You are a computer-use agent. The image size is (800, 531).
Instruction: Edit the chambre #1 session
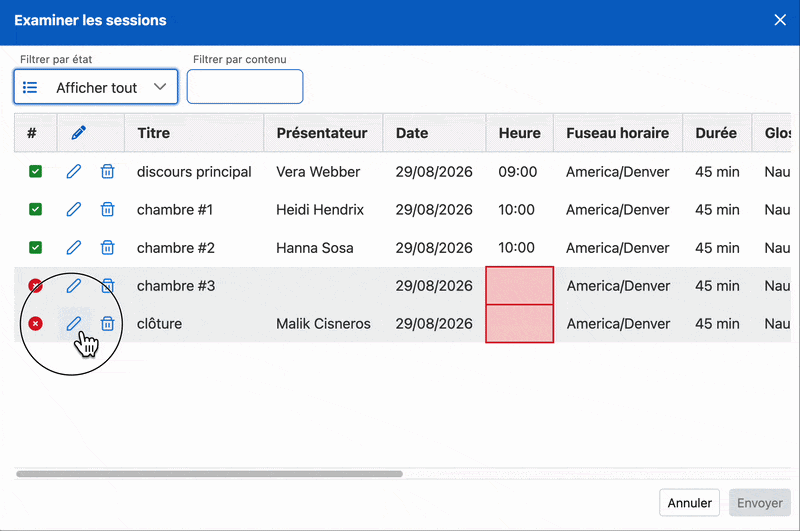[x=73, y=209]
